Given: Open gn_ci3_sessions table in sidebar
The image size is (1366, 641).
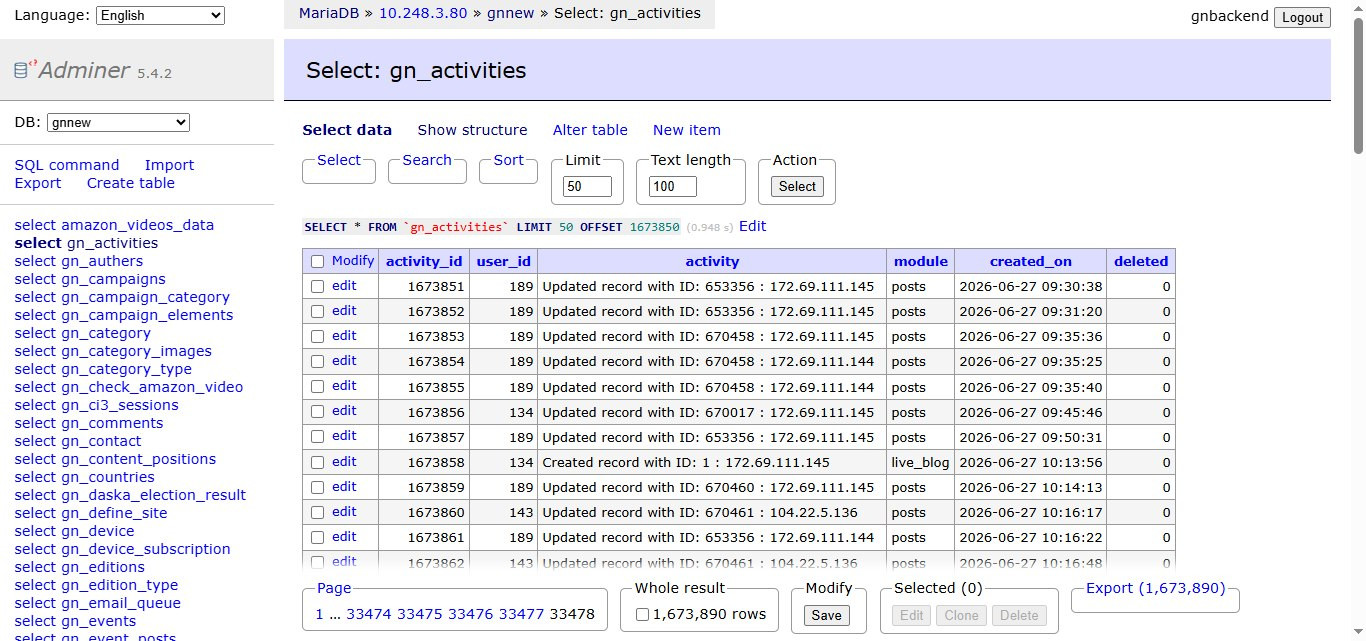Looking at the screenshot, I should (x=120, y=405).
